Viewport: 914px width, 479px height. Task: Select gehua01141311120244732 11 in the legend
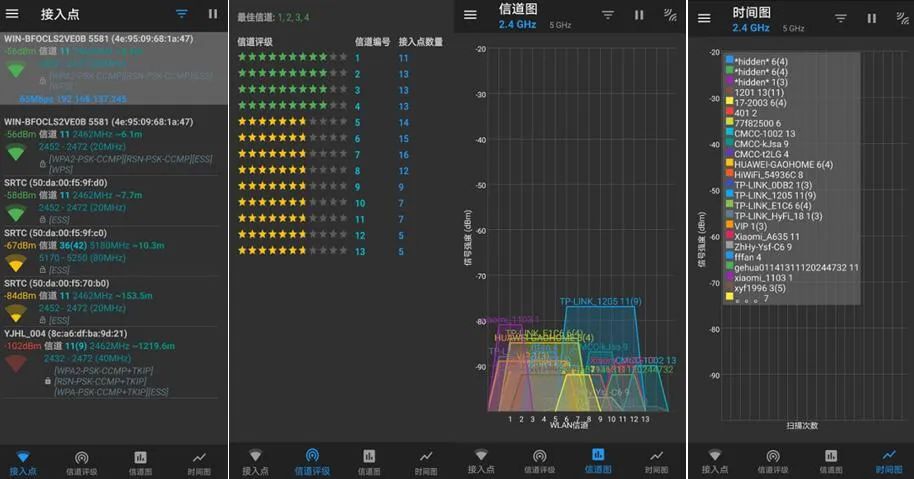796,267
